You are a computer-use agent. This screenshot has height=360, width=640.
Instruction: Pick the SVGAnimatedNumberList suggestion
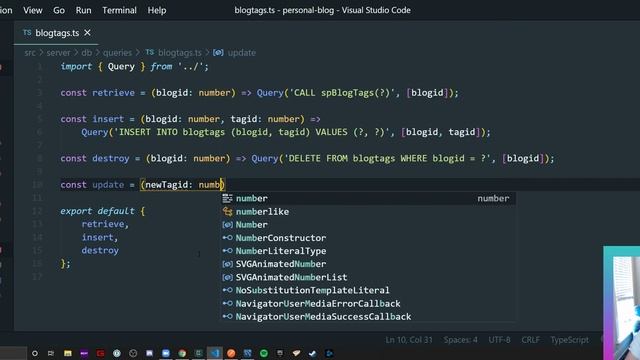pos(368,277)
